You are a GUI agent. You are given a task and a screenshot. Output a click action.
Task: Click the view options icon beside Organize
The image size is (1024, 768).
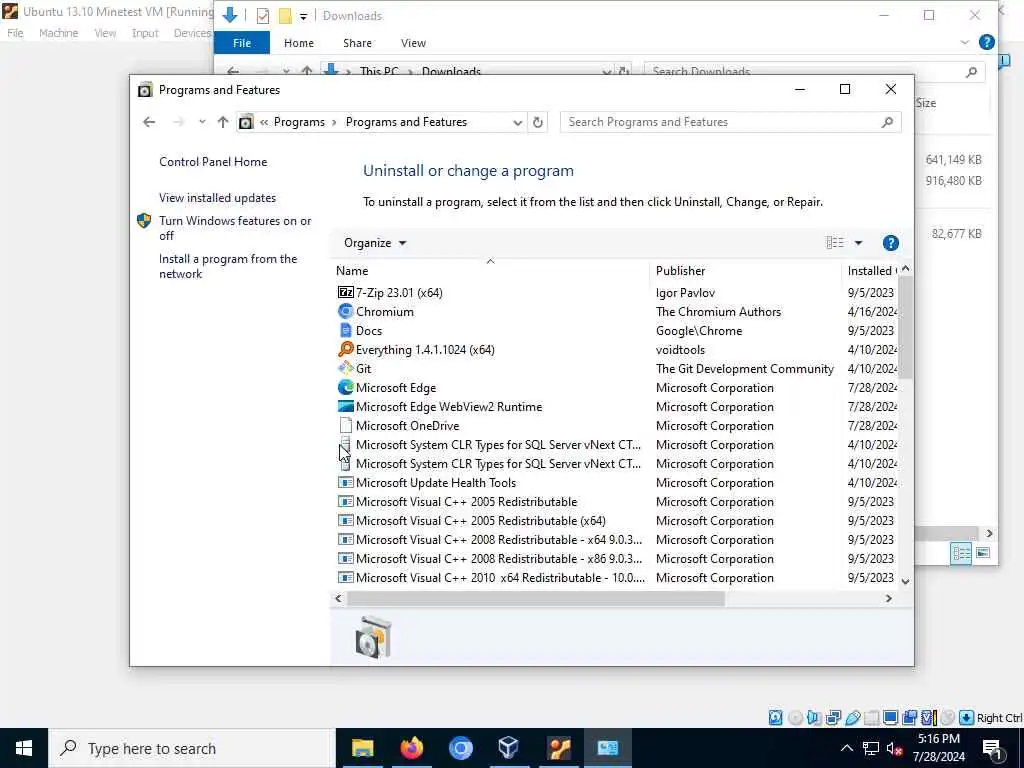pyautogui.click(x=835, y=243)
